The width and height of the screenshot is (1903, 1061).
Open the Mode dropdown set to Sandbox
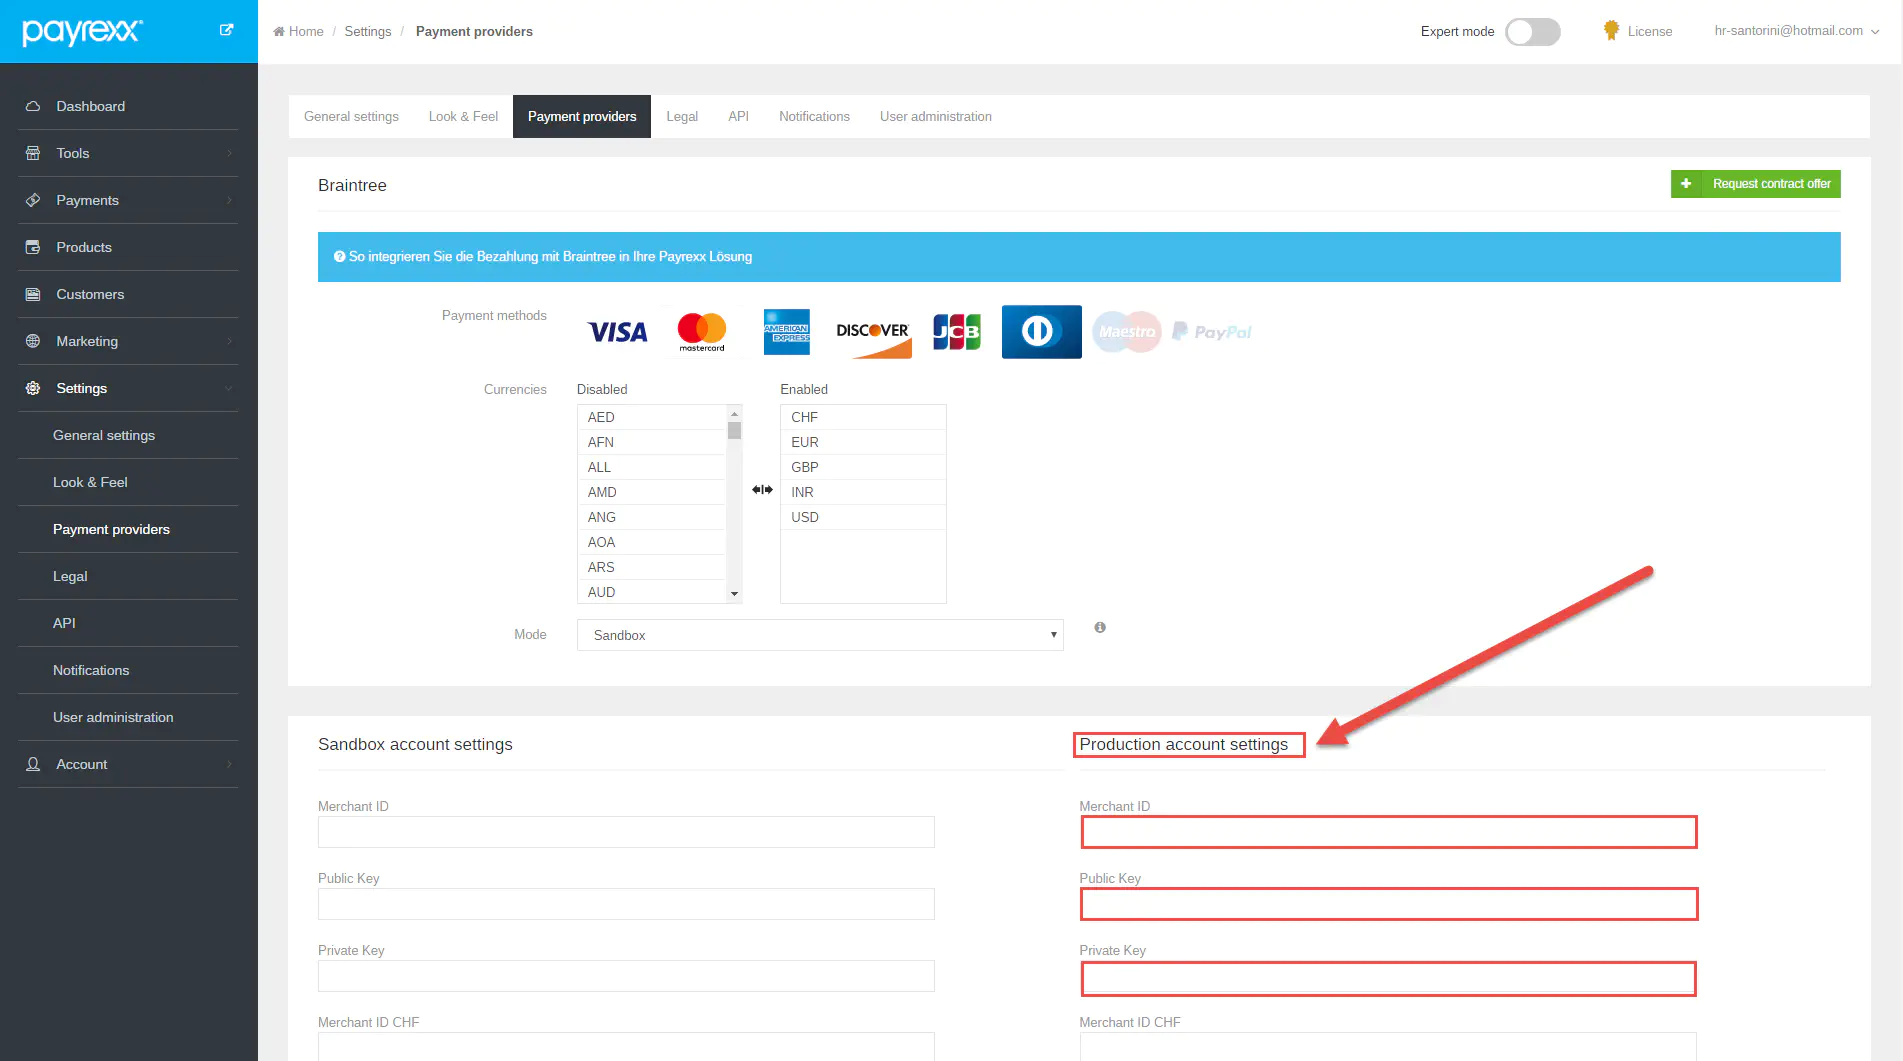click(x=820, y=635)
